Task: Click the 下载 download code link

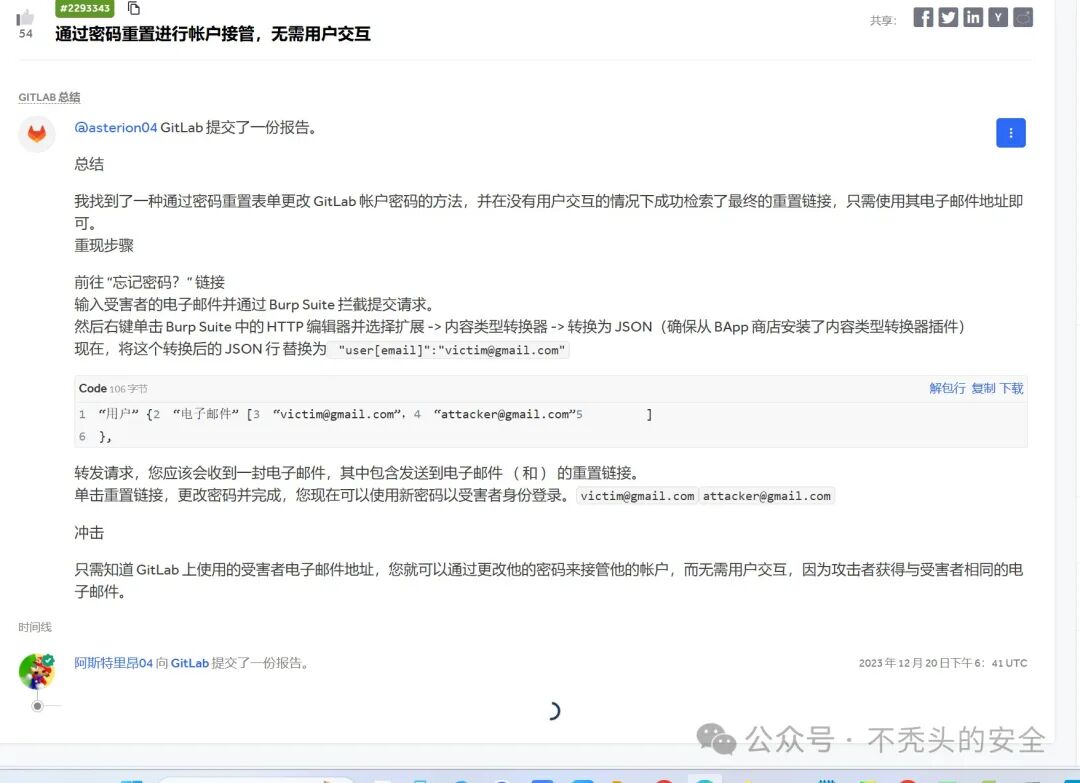Action: pos(1011,388)
